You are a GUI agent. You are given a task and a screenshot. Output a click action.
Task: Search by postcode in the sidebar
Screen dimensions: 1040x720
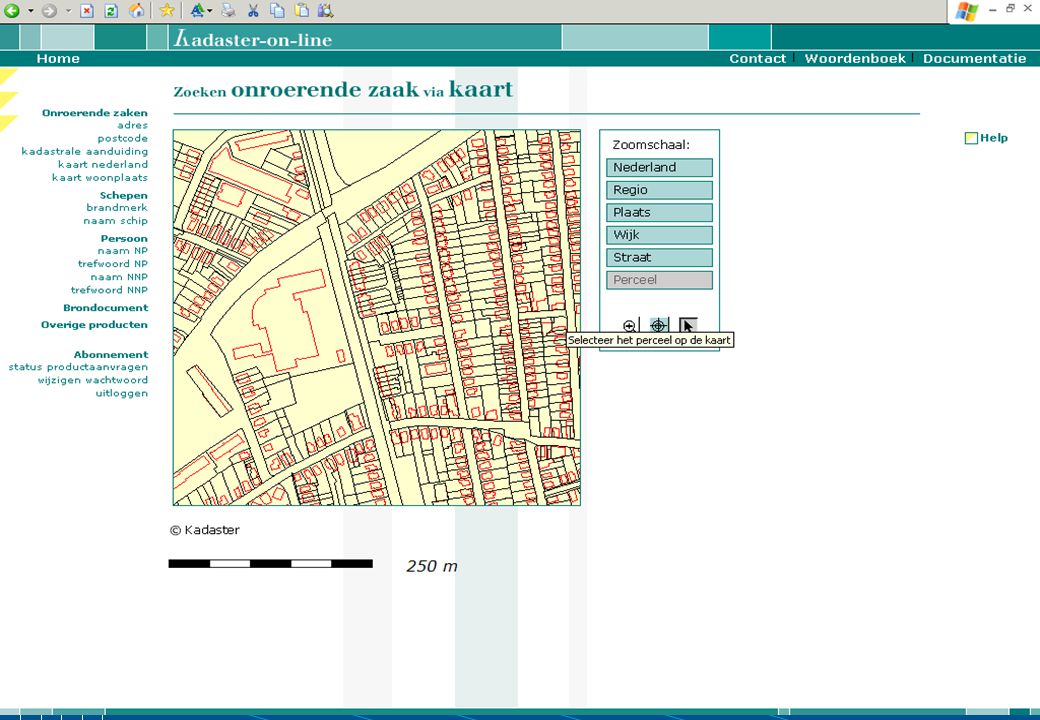coord(123,139)
